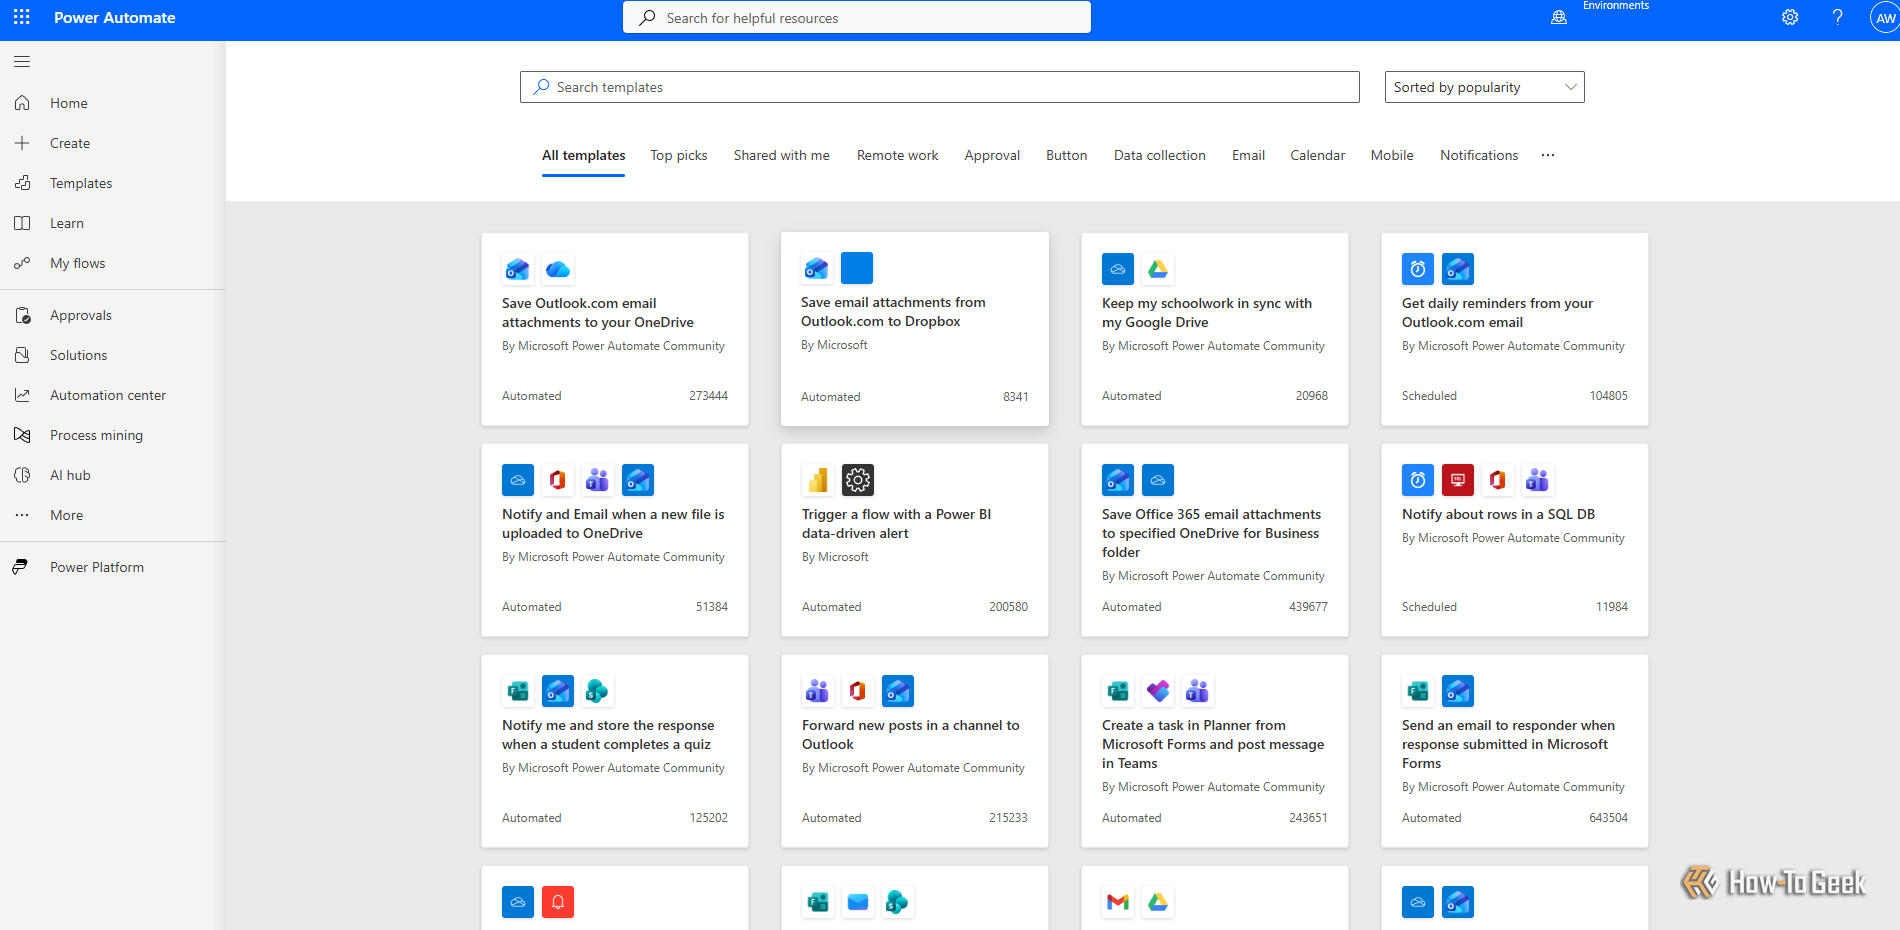Open the Calendar templates tab
The height and width of the screenshot is (930, 1900).
pyautogui.click(x=1317, y=155)
